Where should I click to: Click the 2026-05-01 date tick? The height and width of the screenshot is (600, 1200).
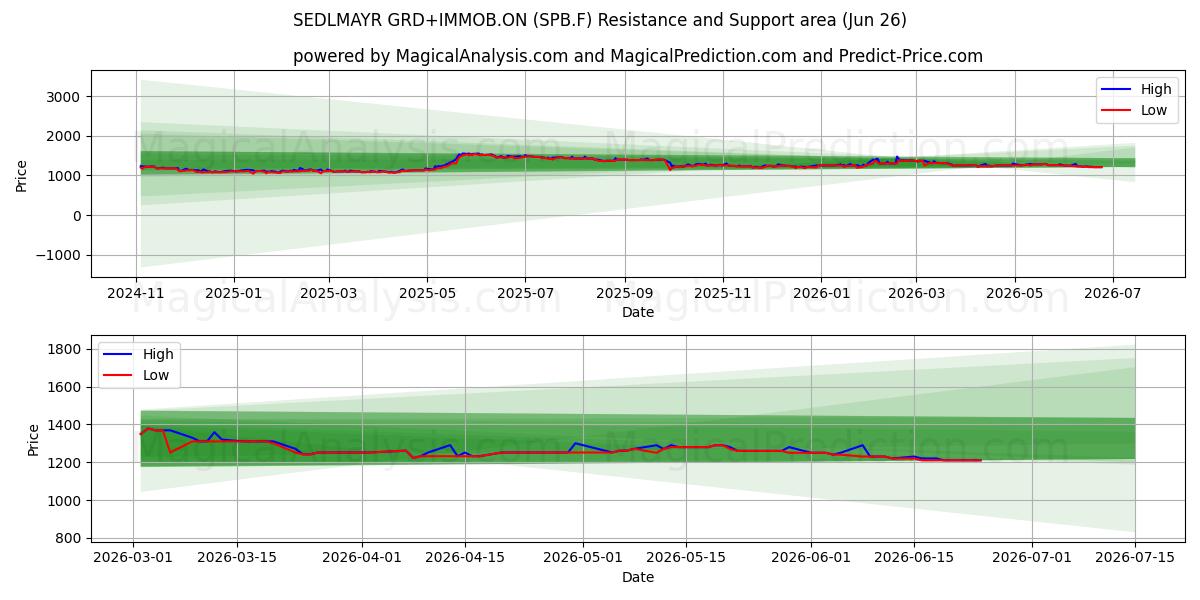[582, 557]
